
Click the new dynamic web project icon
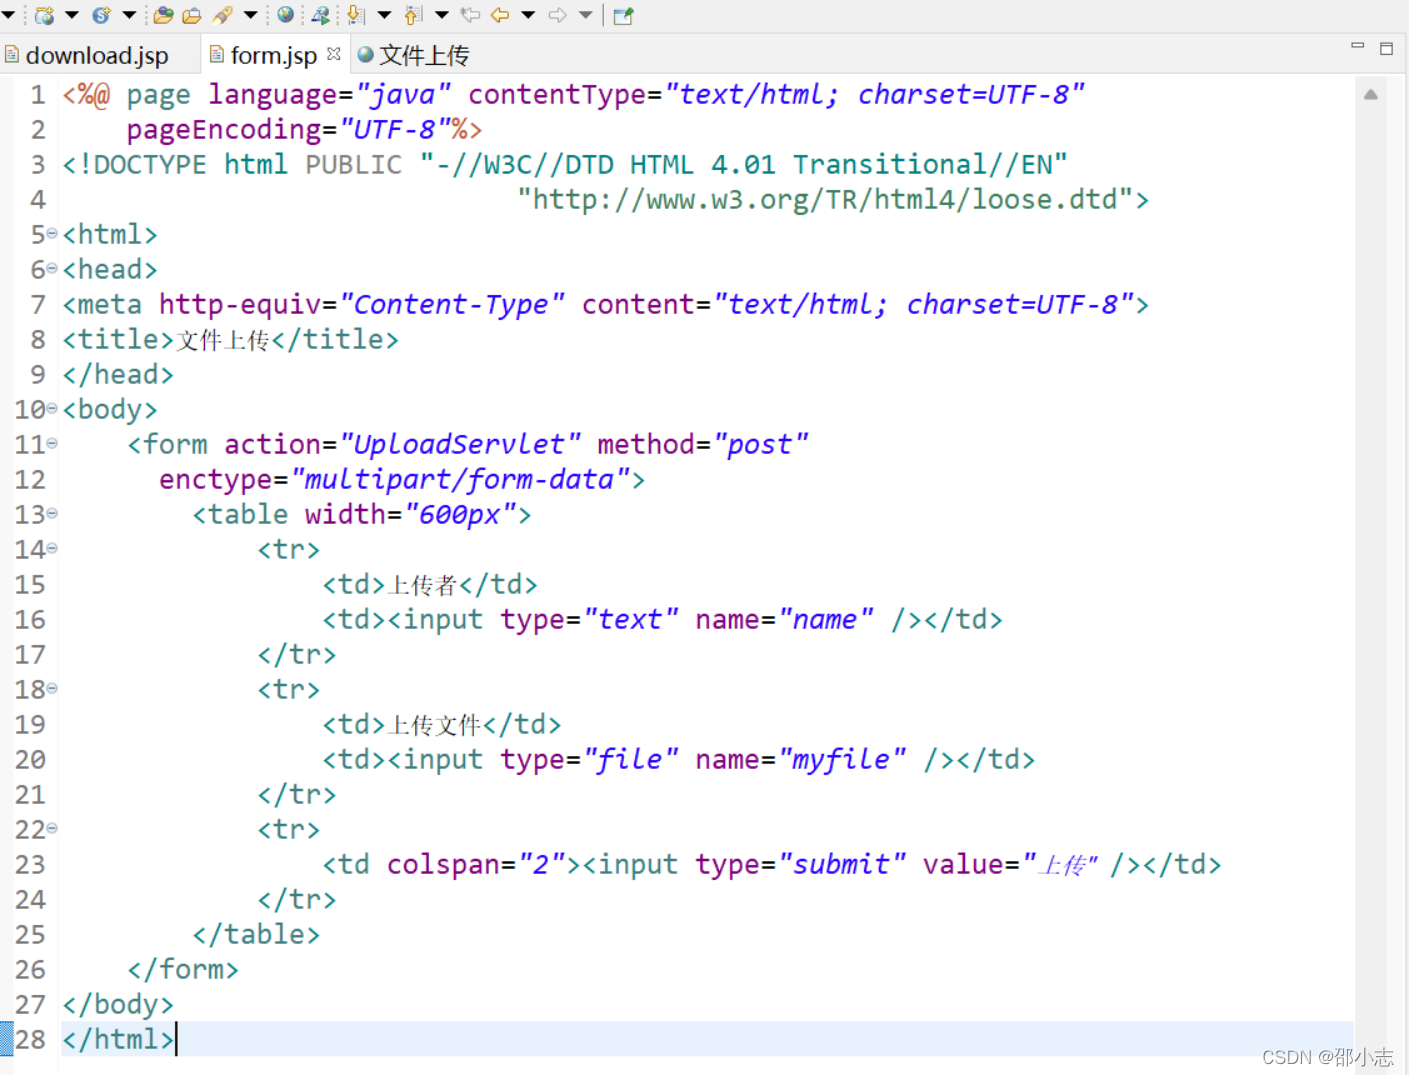44,15
